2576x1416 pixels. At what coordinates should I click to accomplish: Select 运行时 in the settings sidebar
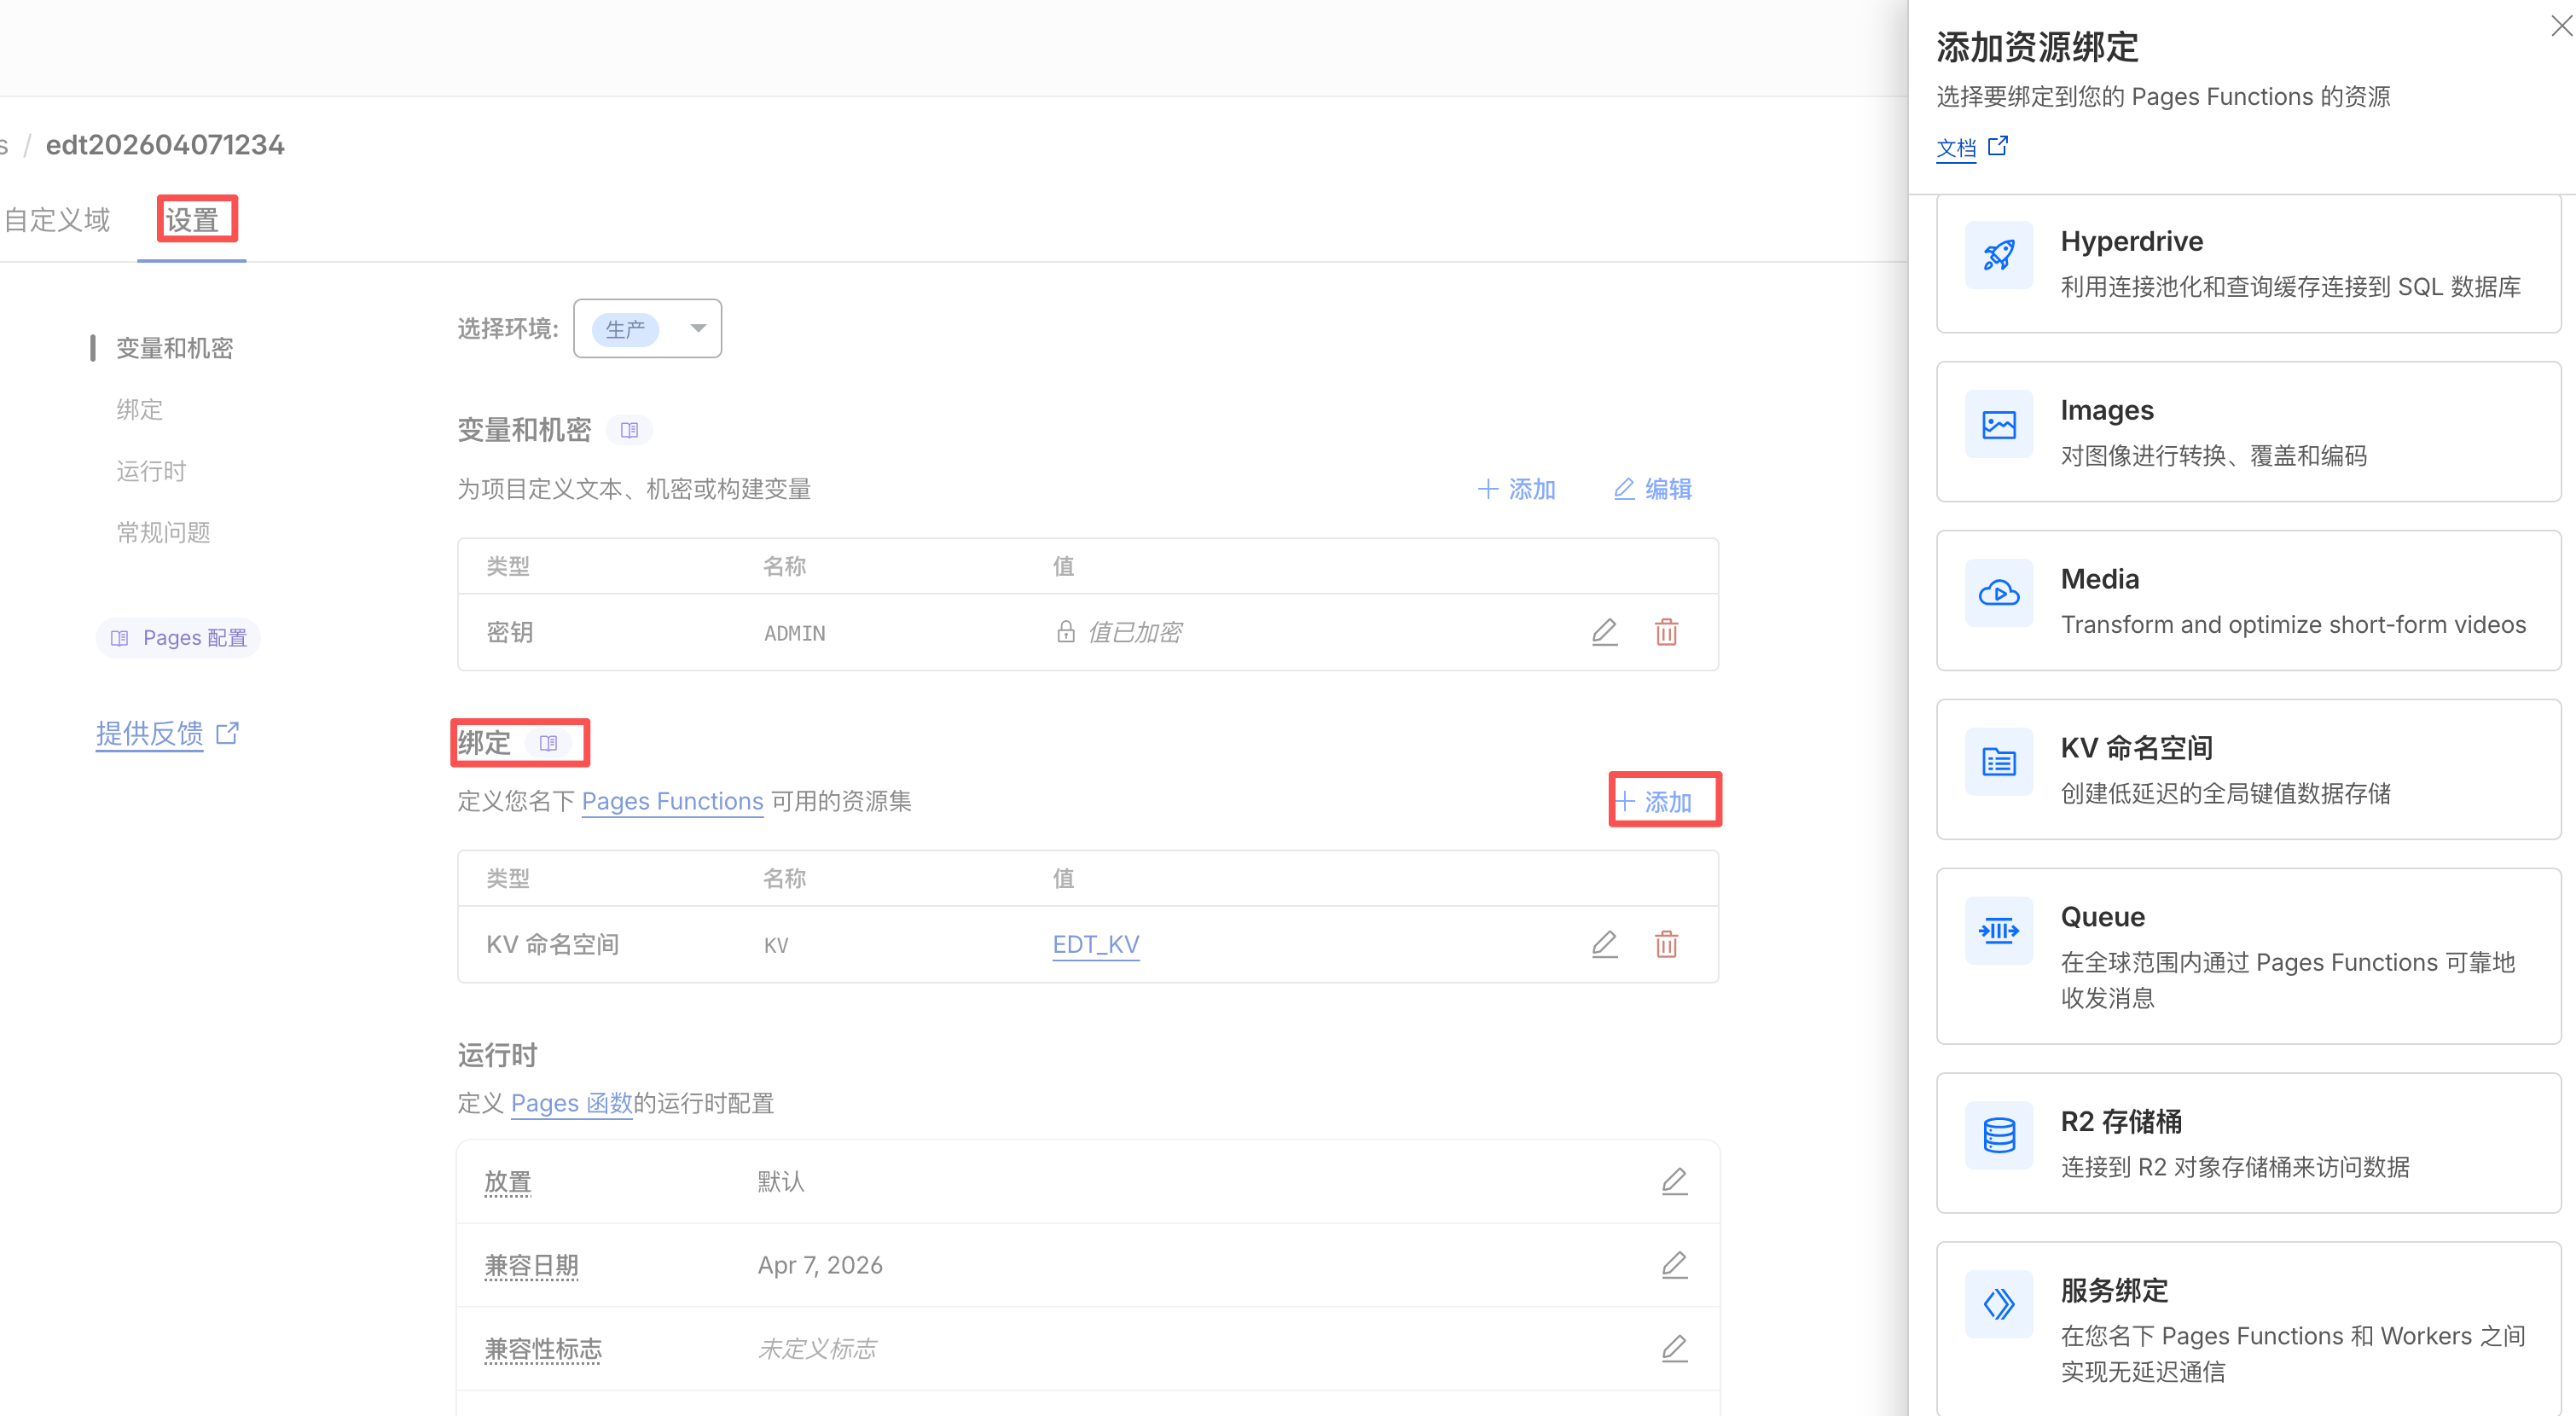pos(151,471)
